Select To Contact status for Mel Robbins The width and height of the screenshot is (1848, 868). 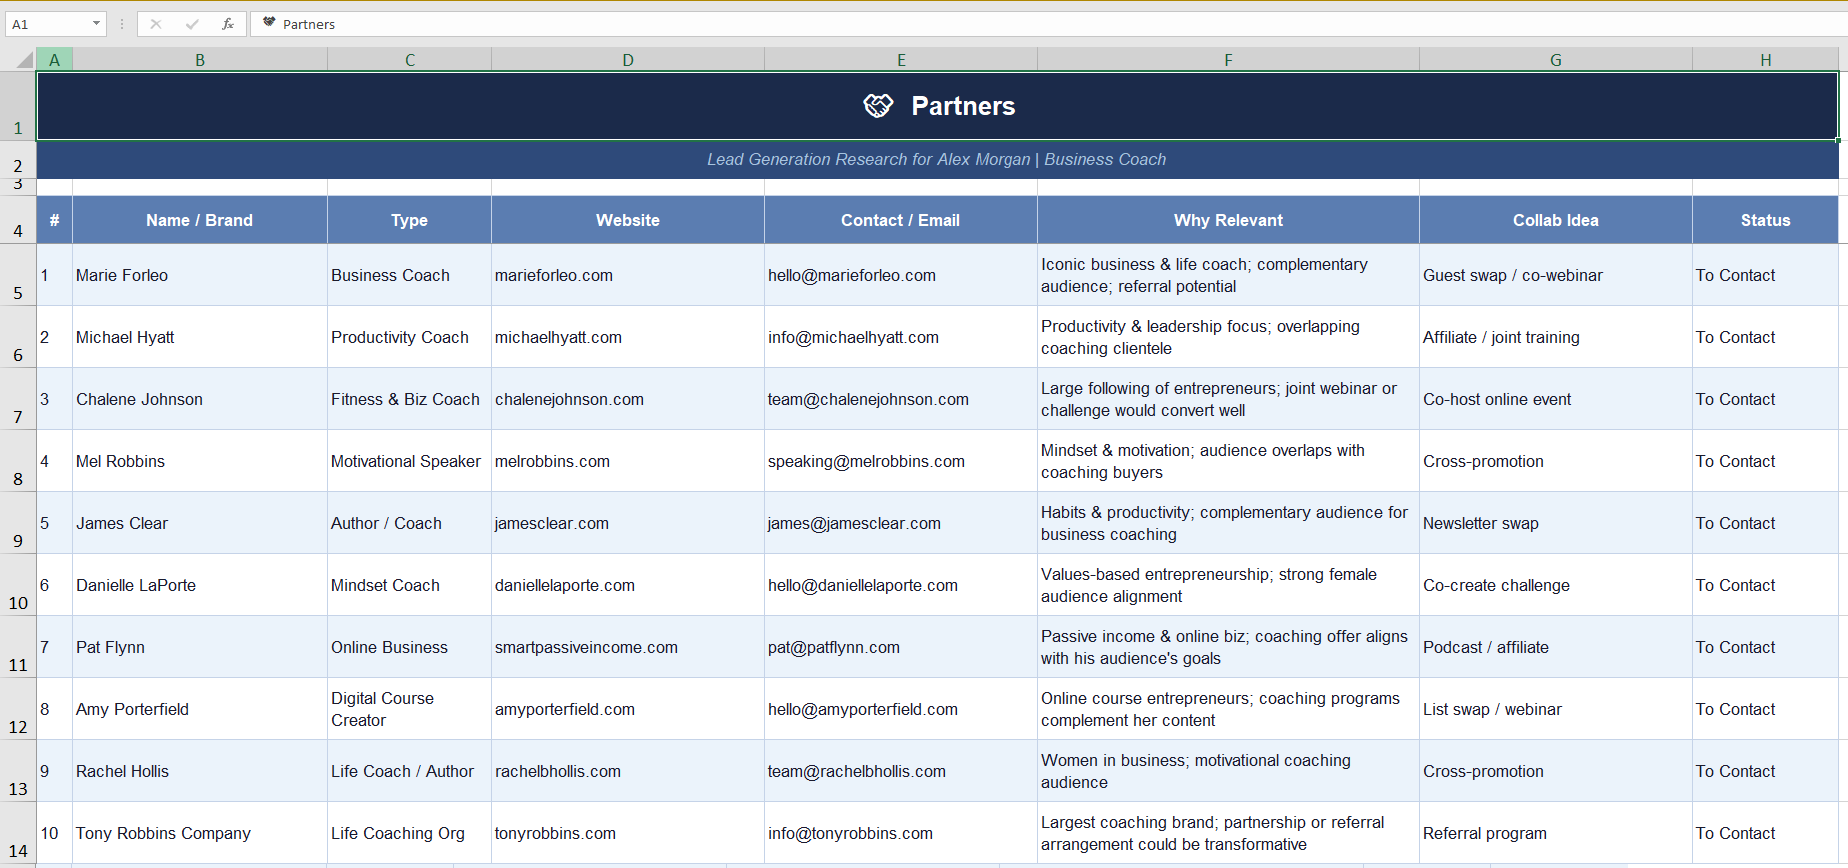1766,461
